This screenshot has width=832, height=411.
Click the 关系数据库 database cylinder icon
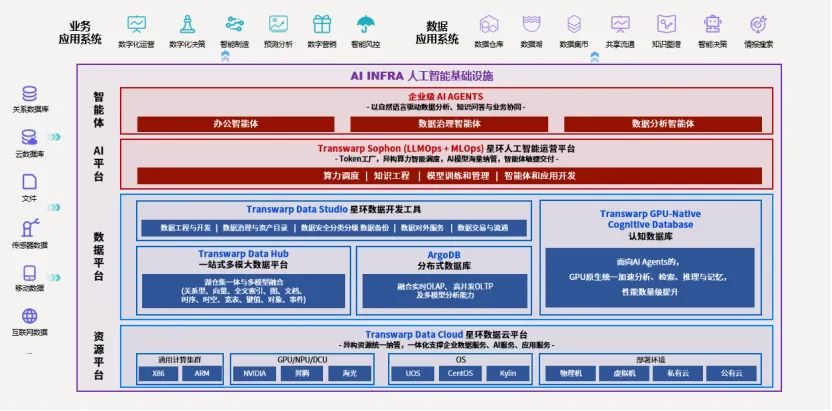pyautogui.click(x=30, y=94)
